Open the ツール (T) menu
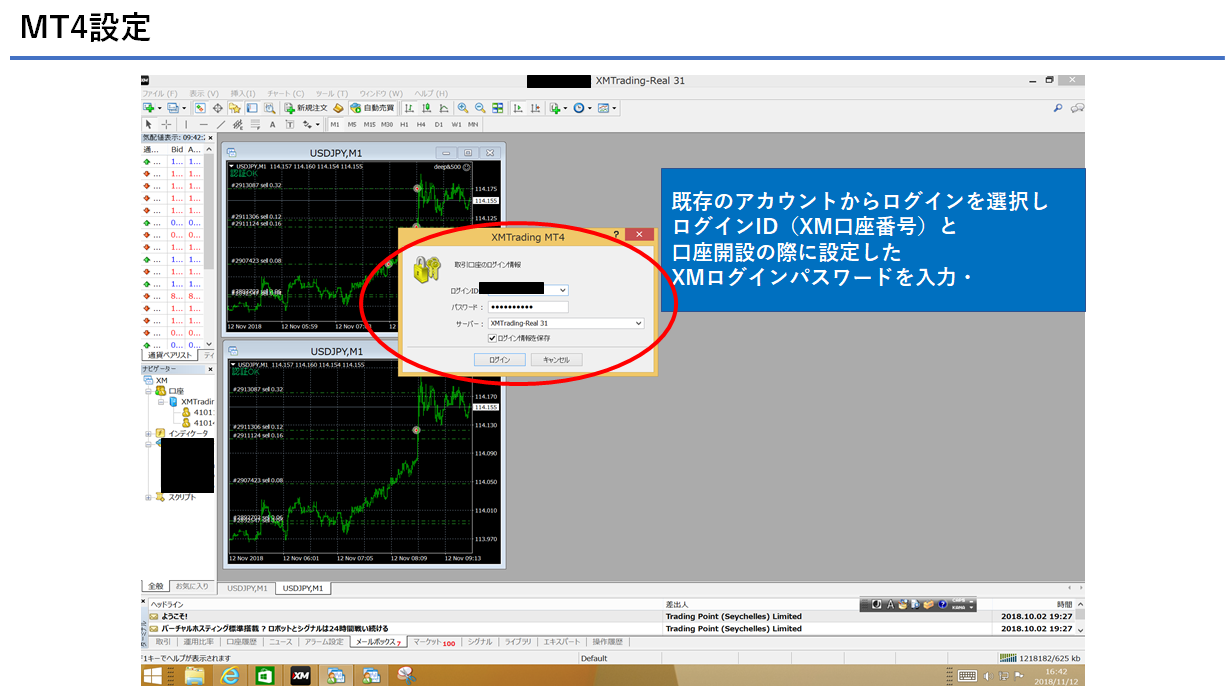The image size is (1227, 686). tap(331, 93)
